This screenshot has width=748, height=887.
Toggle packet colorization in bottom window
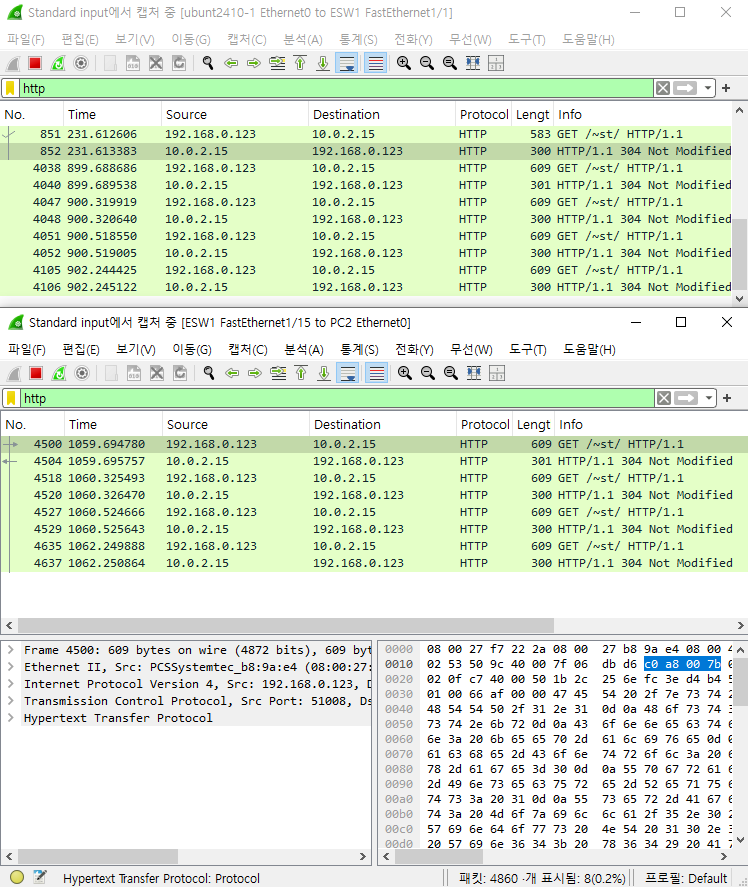click(377, 373)
